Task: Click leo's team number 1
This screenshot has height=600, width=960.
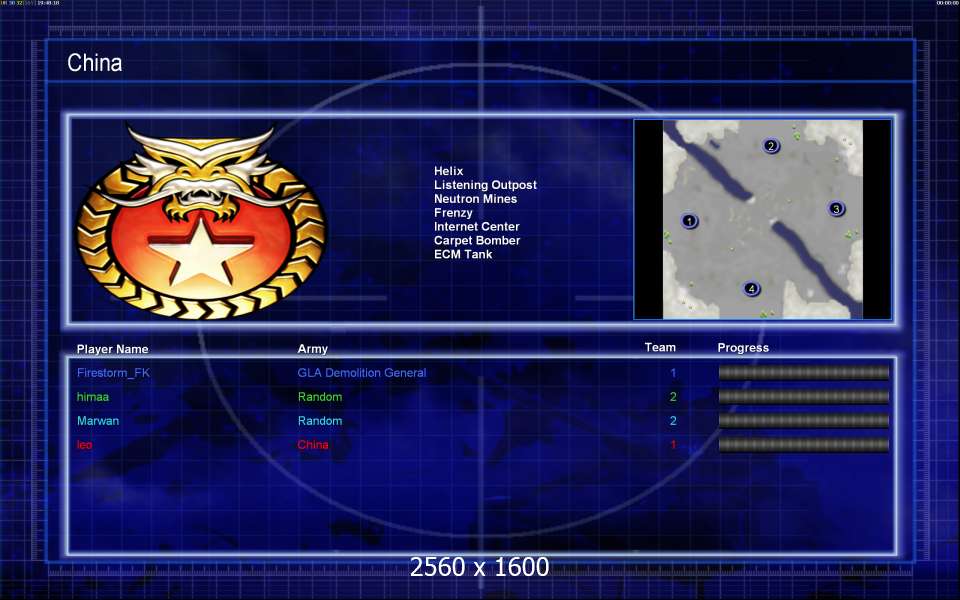Action: (x=673, y=444)
